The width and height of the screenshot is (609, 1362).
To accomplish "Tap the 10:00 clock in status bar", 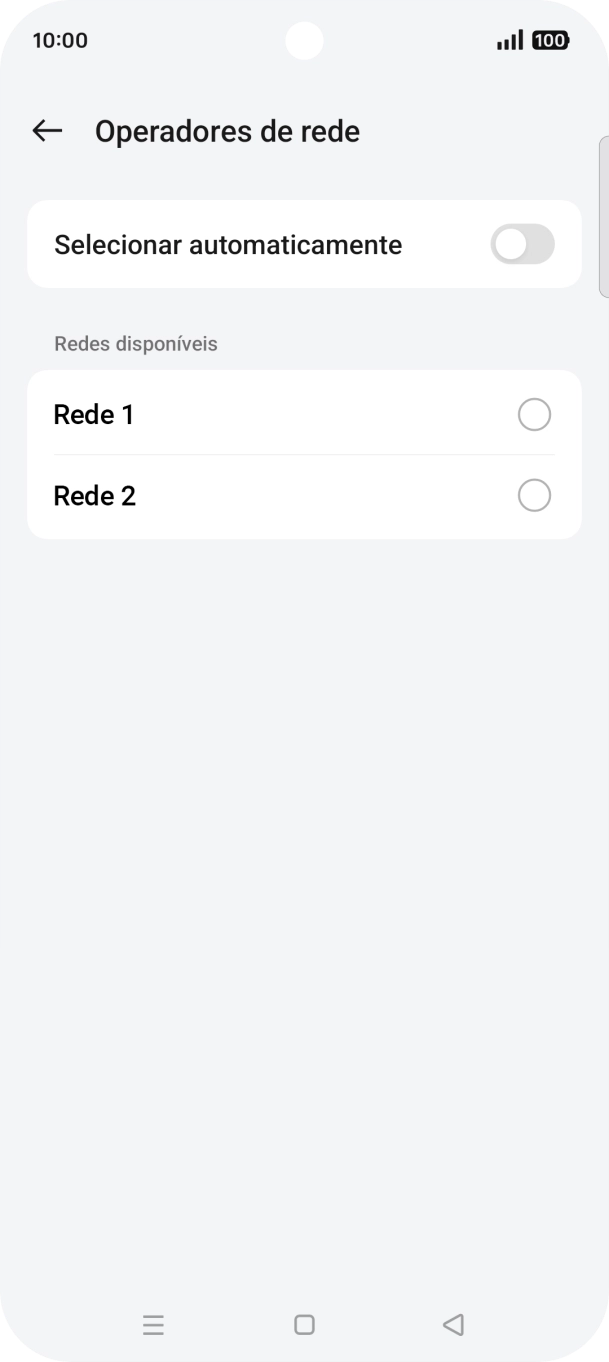I will pyautogui.click(x=60, y=40).
